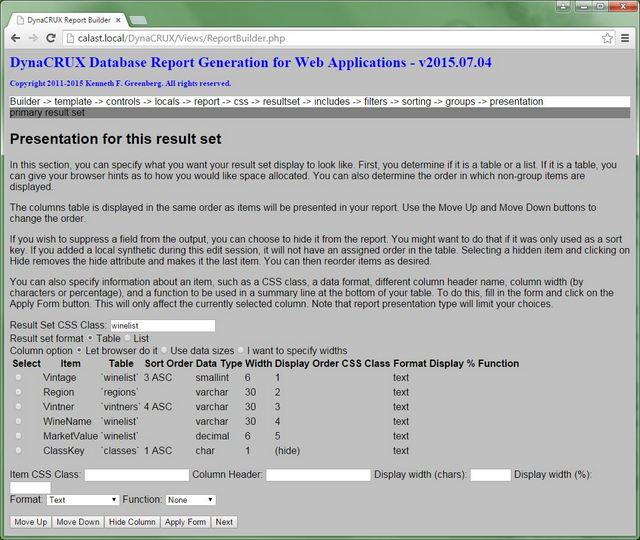Screen dimensions: 640x540
Task: Click the Display width (%) input field
Action: pyautogui.click(x=30, y=487)
